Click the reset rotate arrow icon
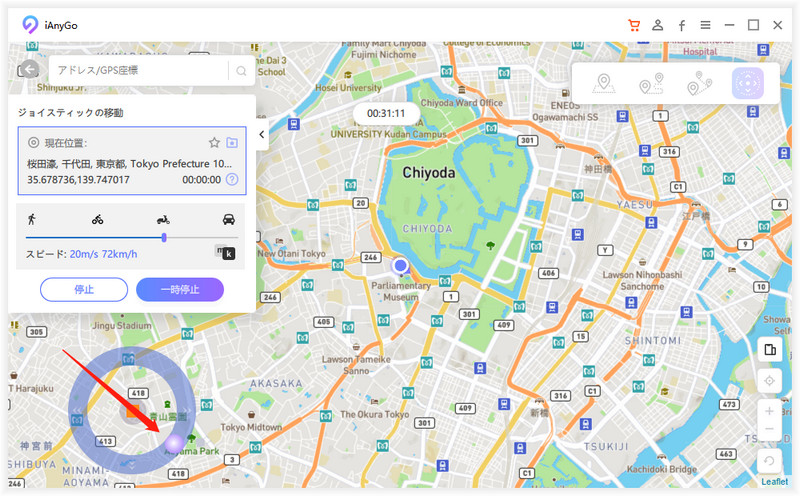The image size is (800, 496). pos(769,461)
